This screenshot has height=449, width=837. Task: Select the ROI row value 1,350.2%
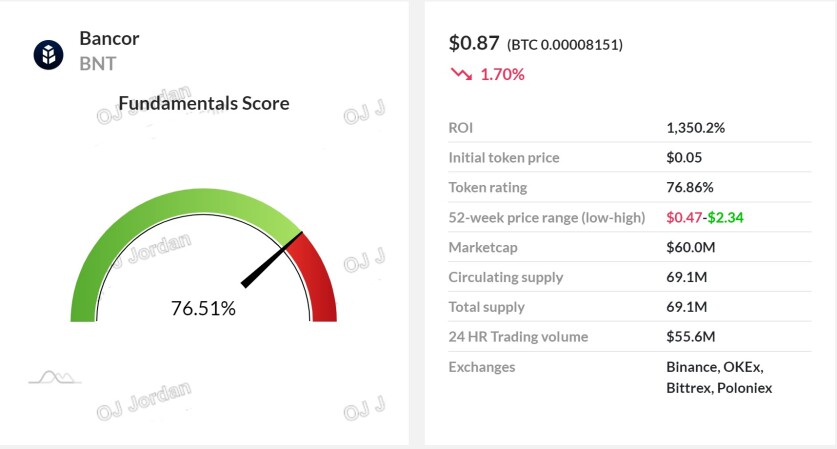(x=696, y=128)
